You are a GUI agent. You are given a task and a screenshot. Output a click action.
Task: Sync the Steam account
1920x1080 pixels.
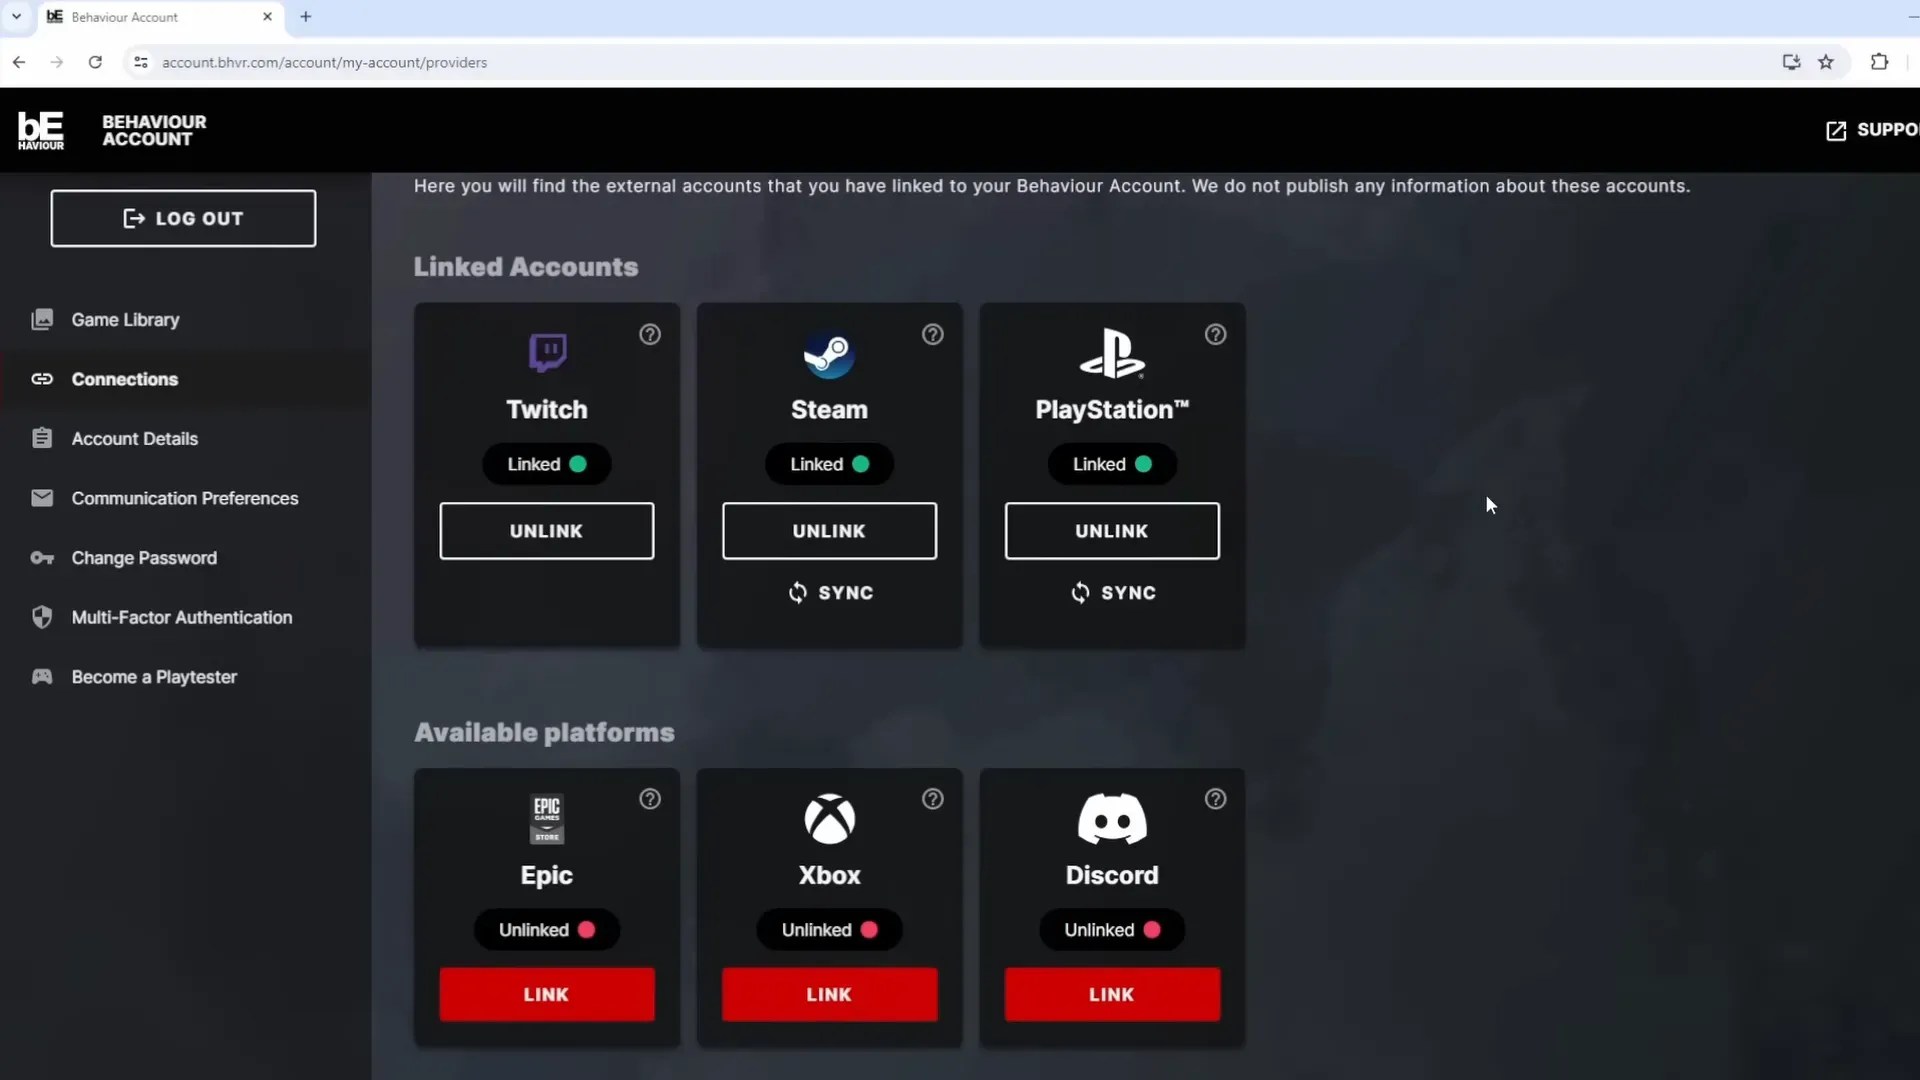tap(830, 593)
